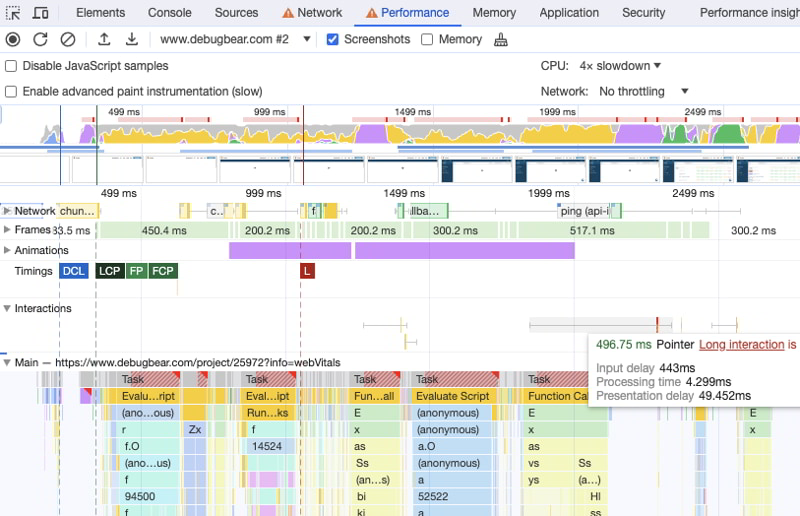Click the record performance profile button
The width and height of the screenshot is (800, 516).
coord(13,39)
